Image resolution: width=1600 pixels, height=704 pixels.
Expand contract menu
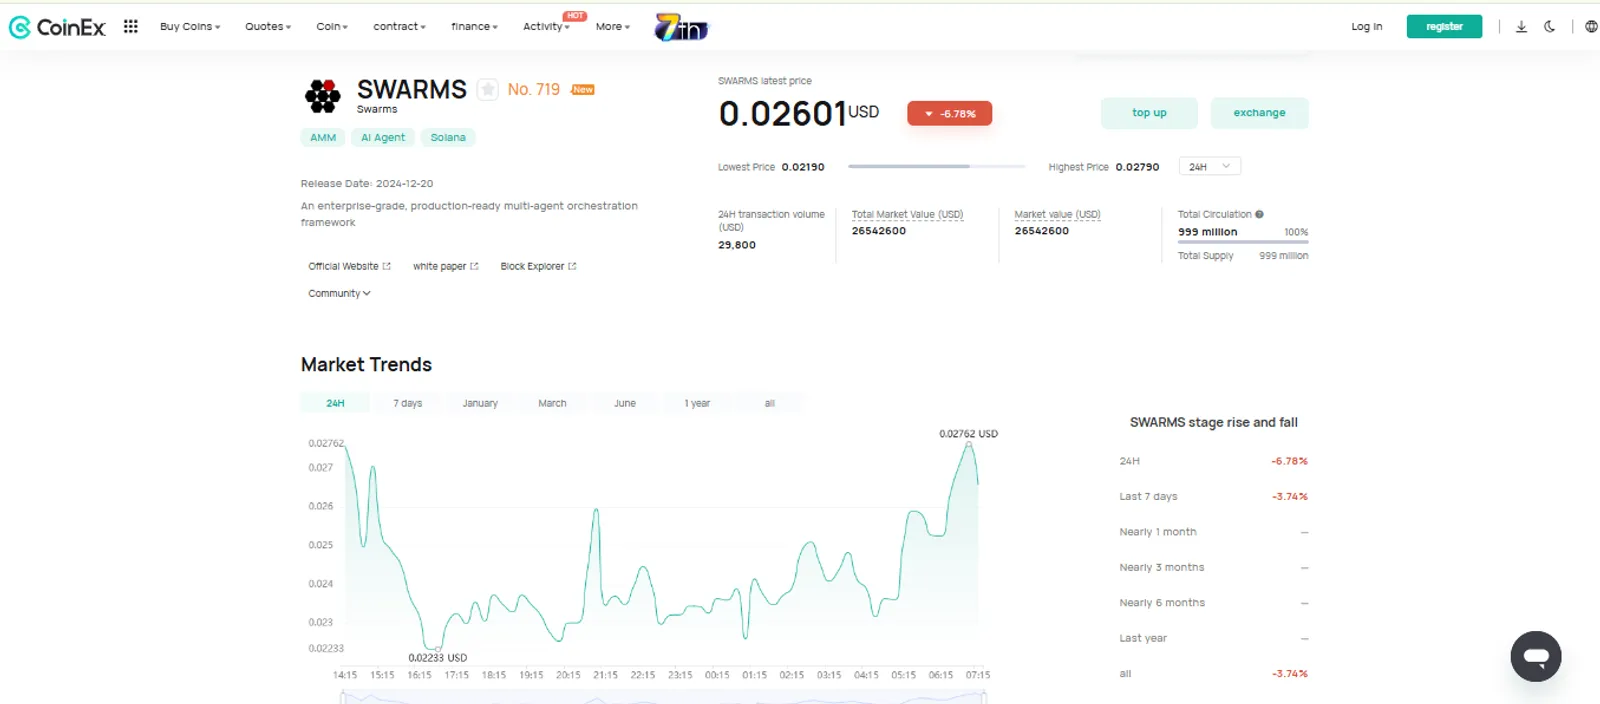click(x=399, y=27)
